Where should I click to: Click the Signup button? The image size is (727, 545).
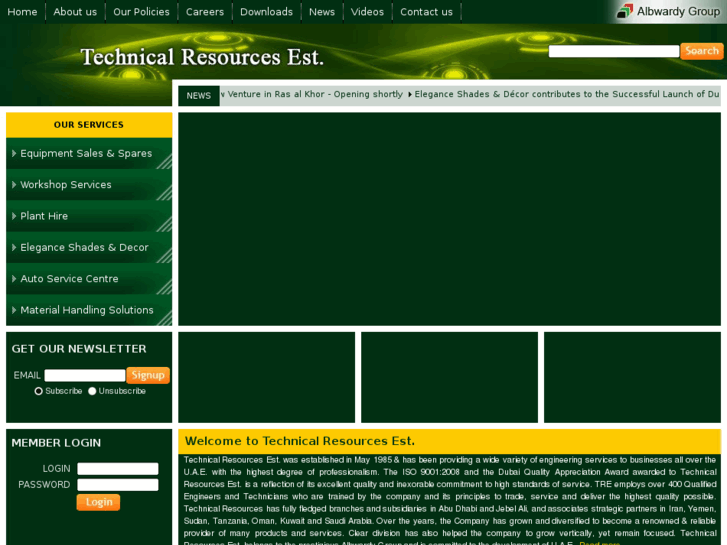click(x=148, y=375)
